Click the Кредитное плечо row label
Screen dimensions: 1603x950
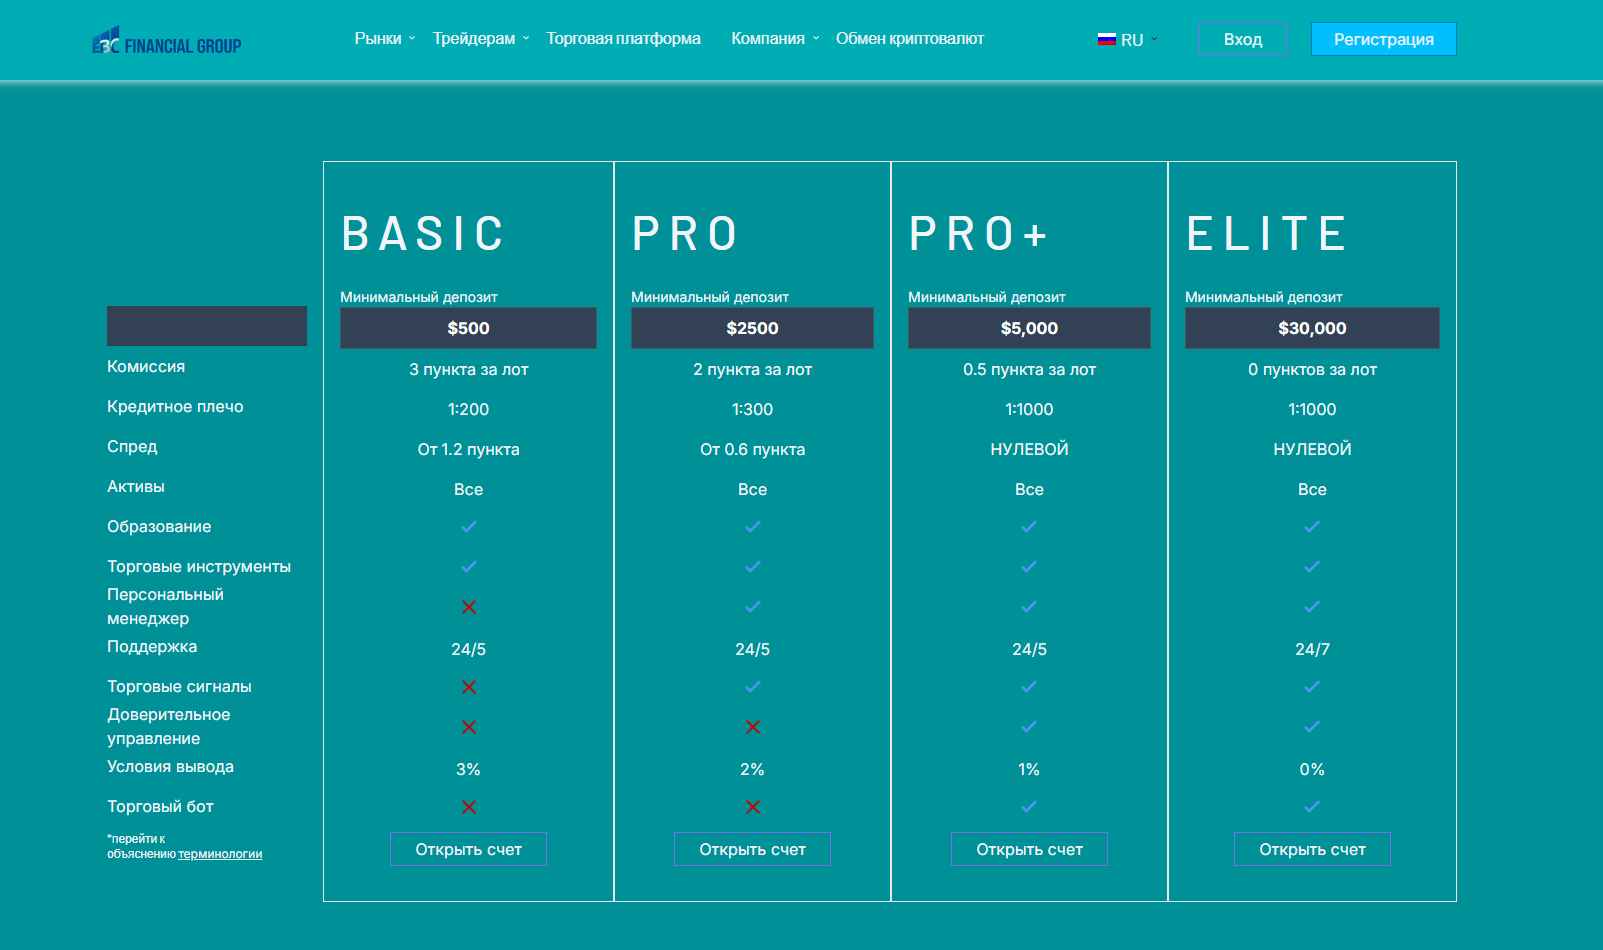[175, 406]
